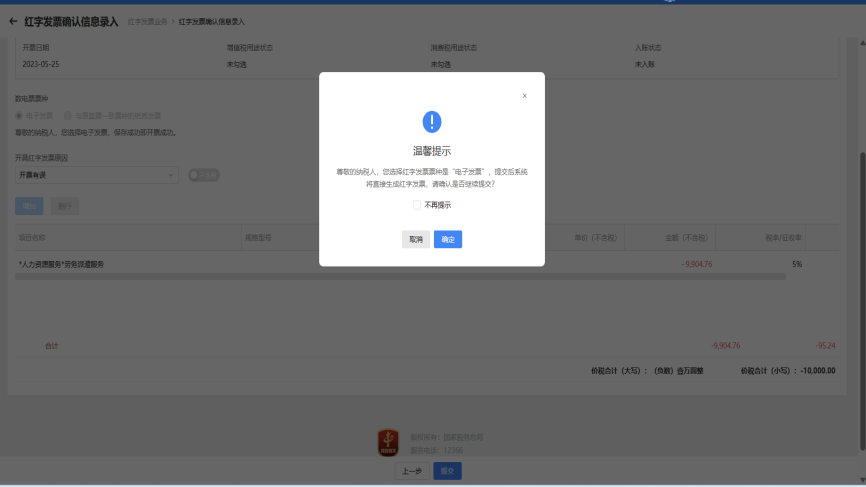Click the blue 提交 button
This screenshot has height=487, width=866.
(447, 471)
